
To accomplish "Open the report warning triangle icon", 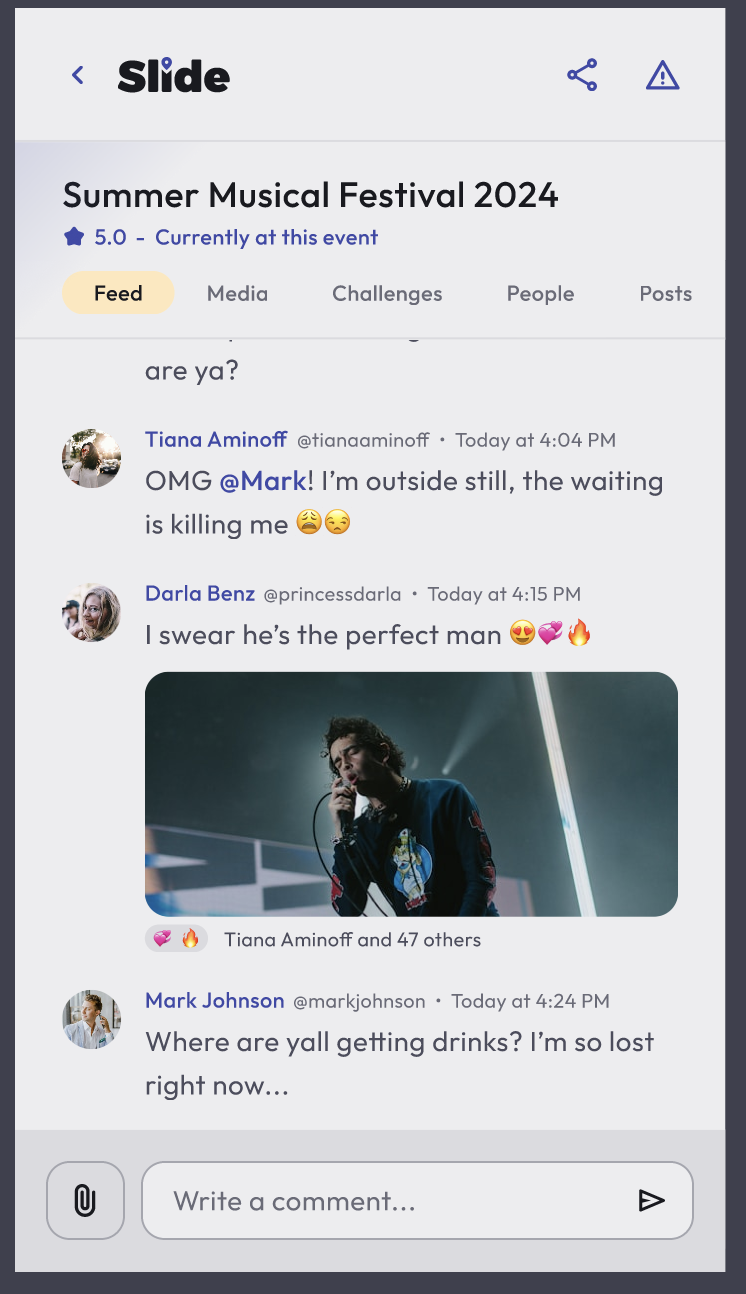I will click(x=663, y=75).
